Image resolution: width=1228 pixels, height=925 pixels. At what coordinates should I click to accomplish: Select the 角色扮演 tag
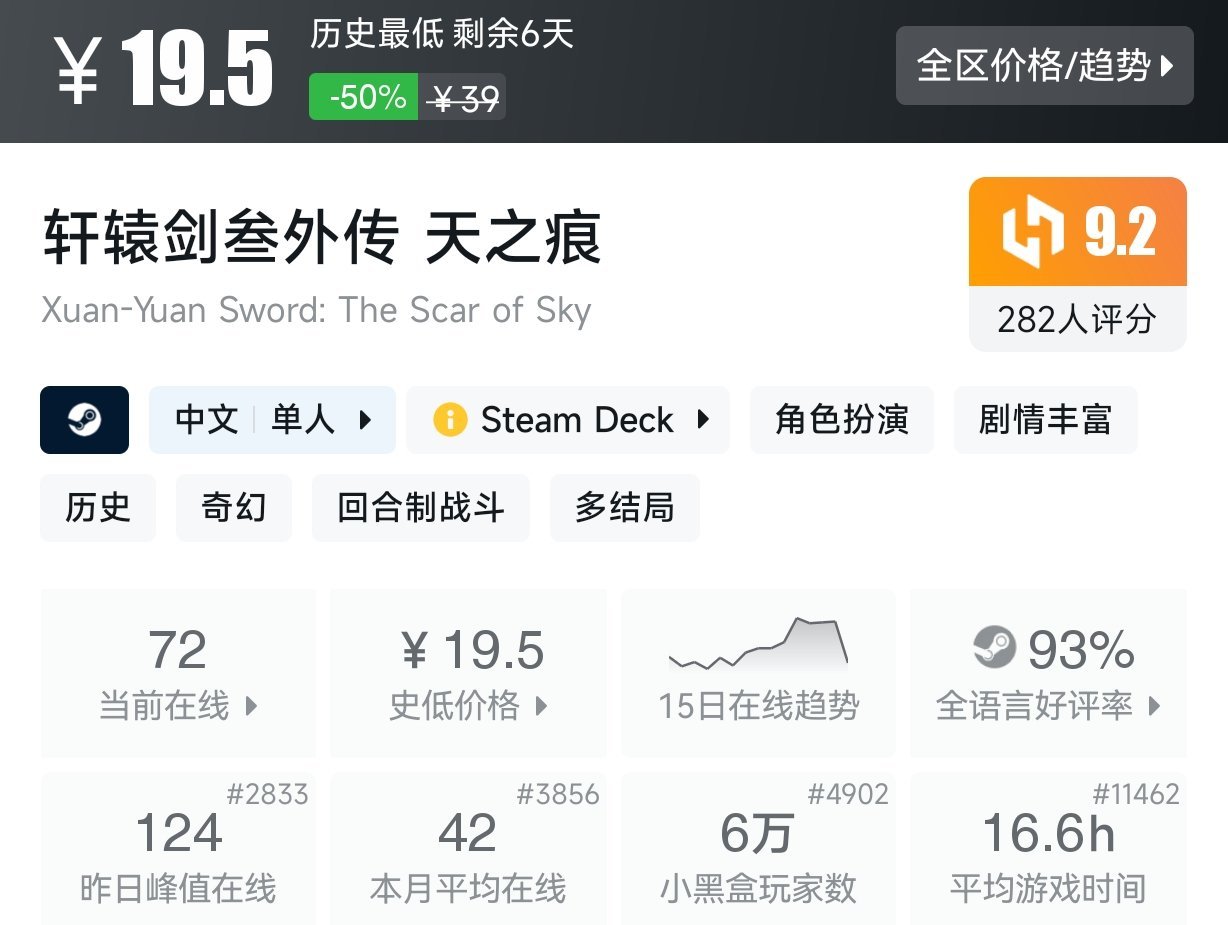click(841, 420)
